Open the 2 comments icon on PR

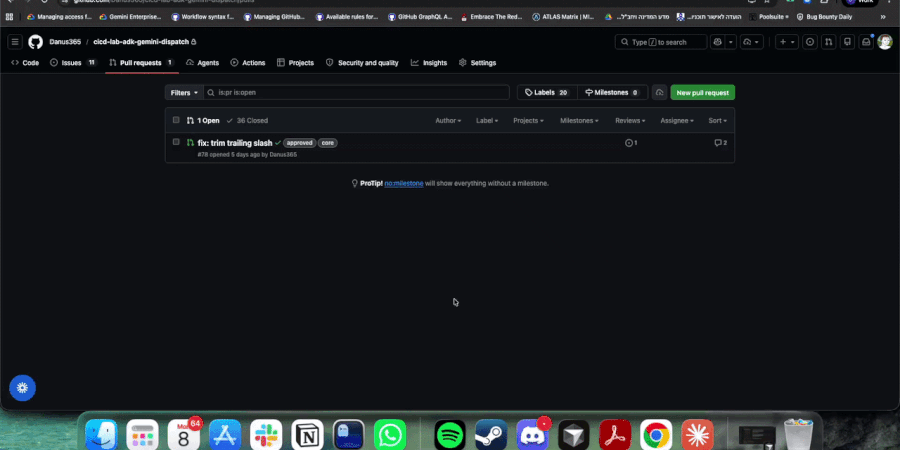tap(720, 143)
